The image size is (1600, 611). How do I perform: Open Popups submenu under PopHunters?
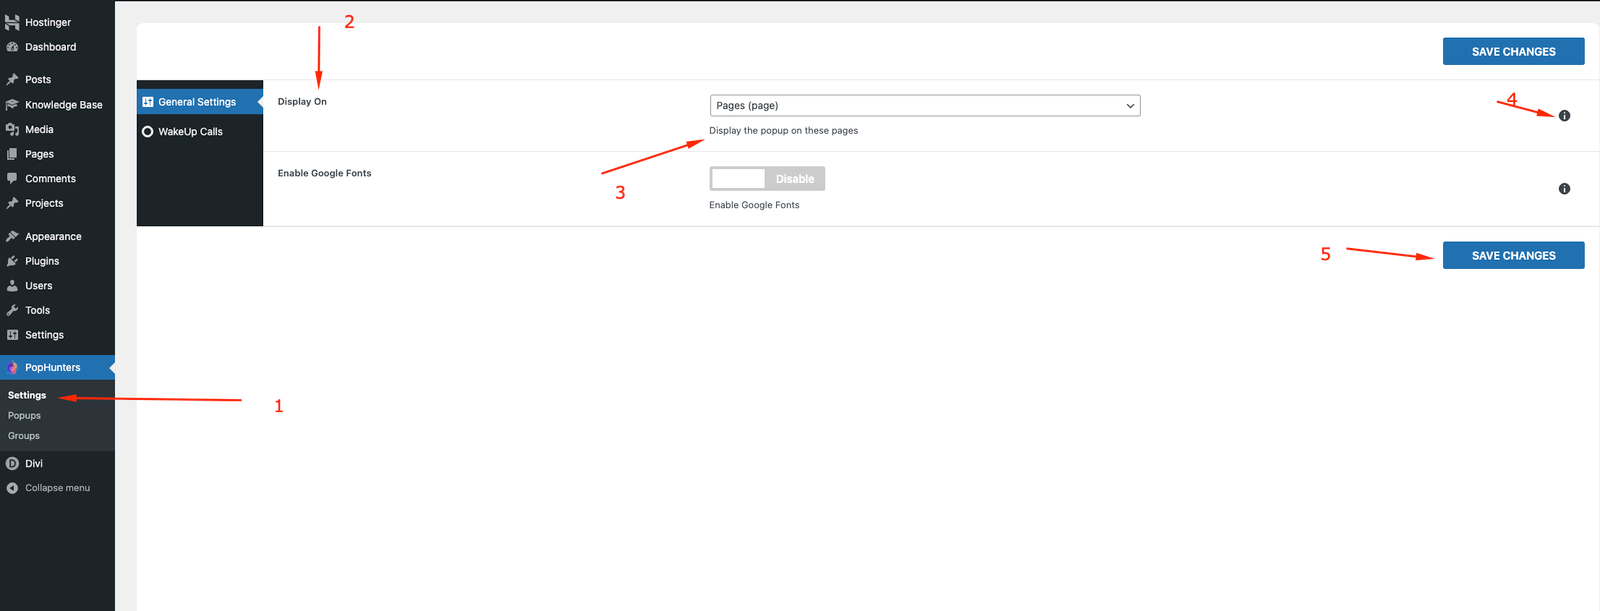click(24, 416)
